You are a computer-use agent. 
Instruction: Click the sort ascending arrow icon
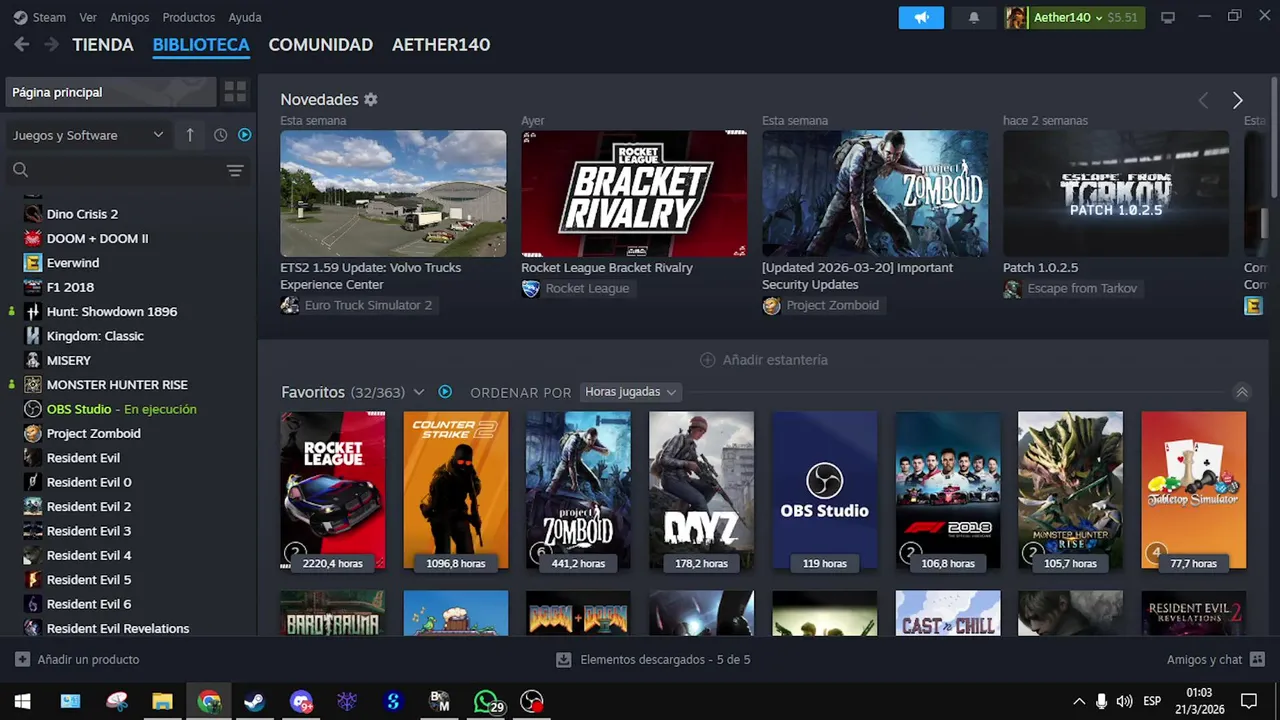click(190, 135)
